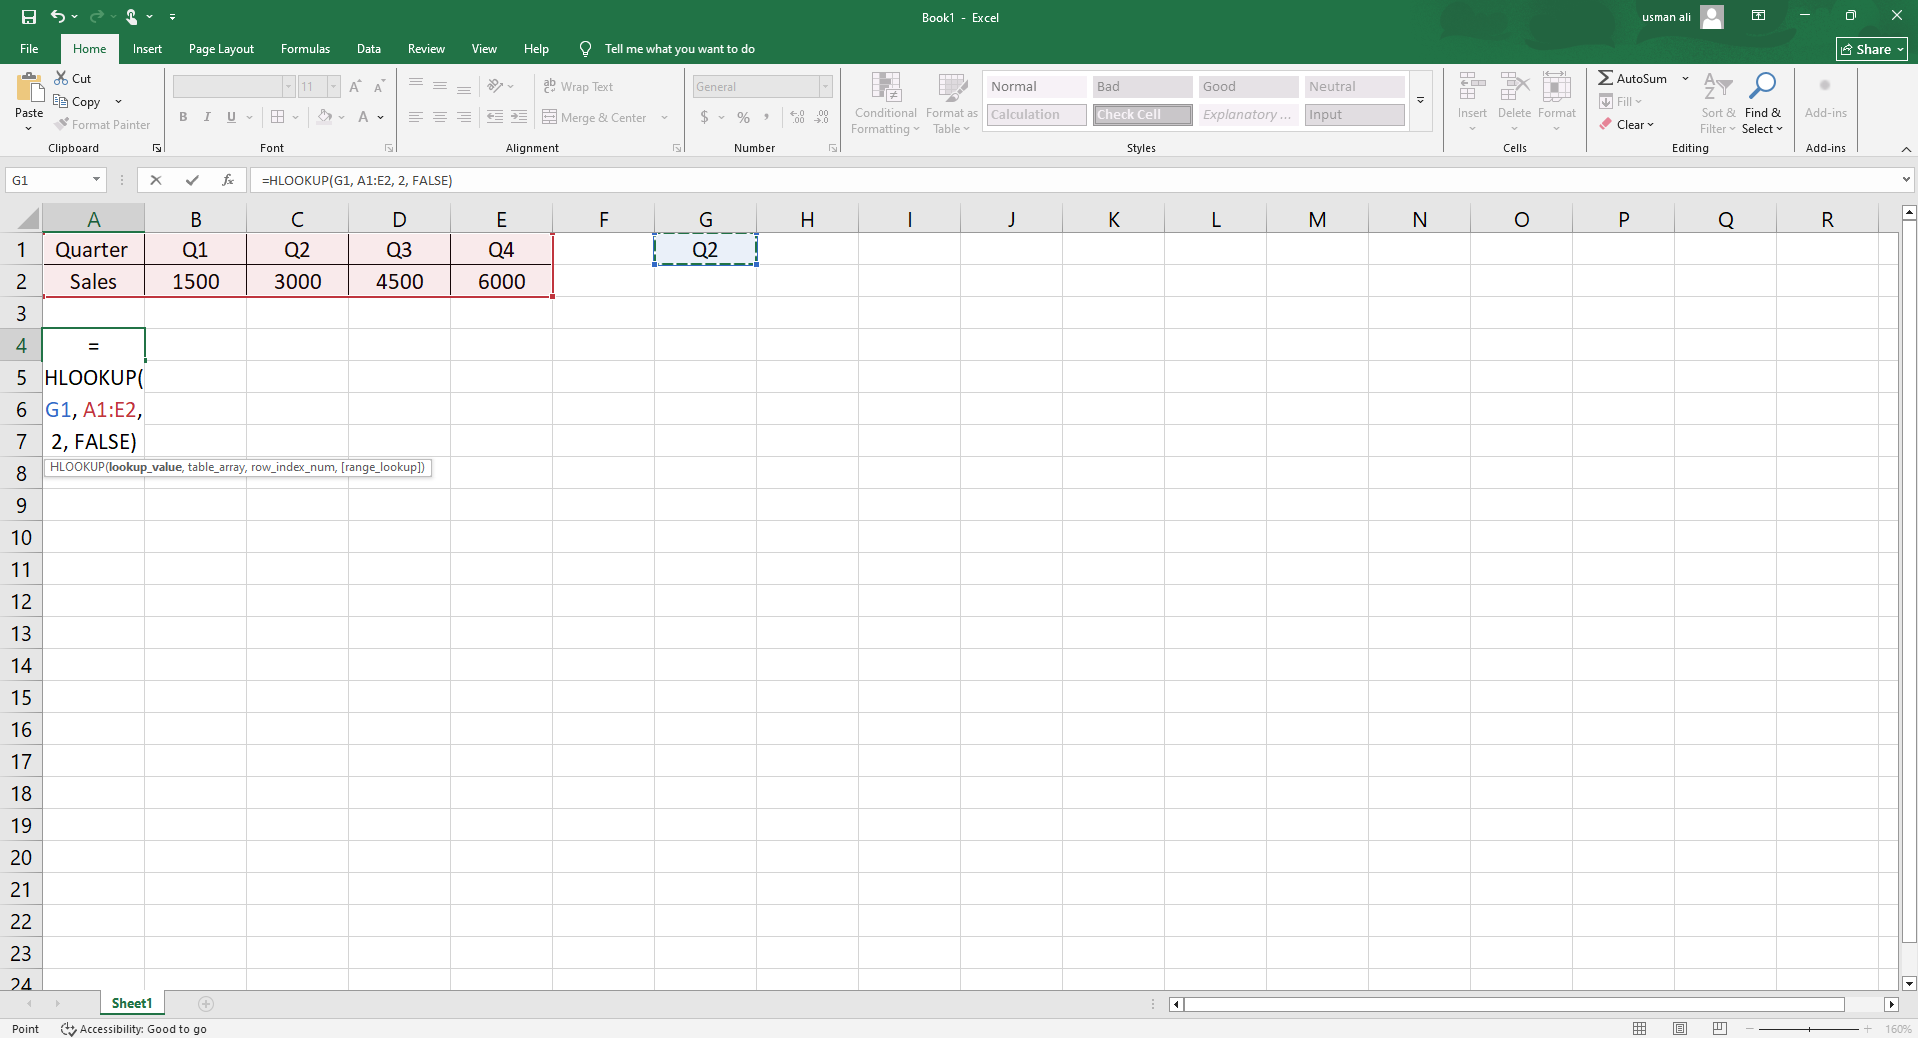The height and width of the screenshot is (1038, 1918).
Task: Toggle Align Right alignment
Action: tap(464, 117)
